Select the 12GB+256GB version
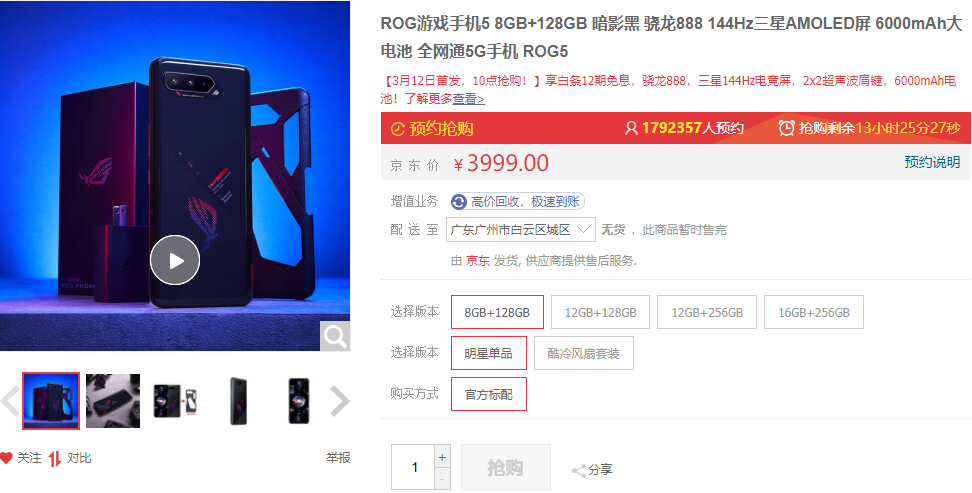 tap(707, 312)
